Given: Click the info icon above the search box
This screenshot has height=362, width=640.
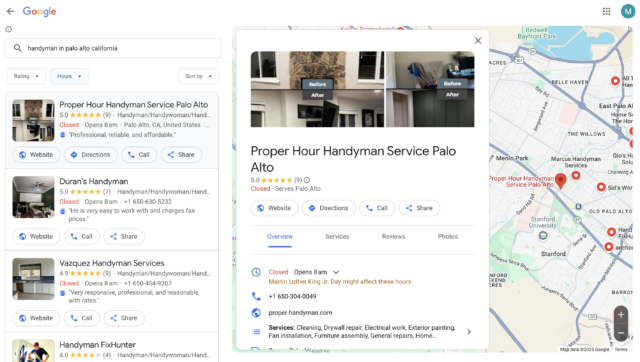Looking at the screenshot, I should coord(9,29).
